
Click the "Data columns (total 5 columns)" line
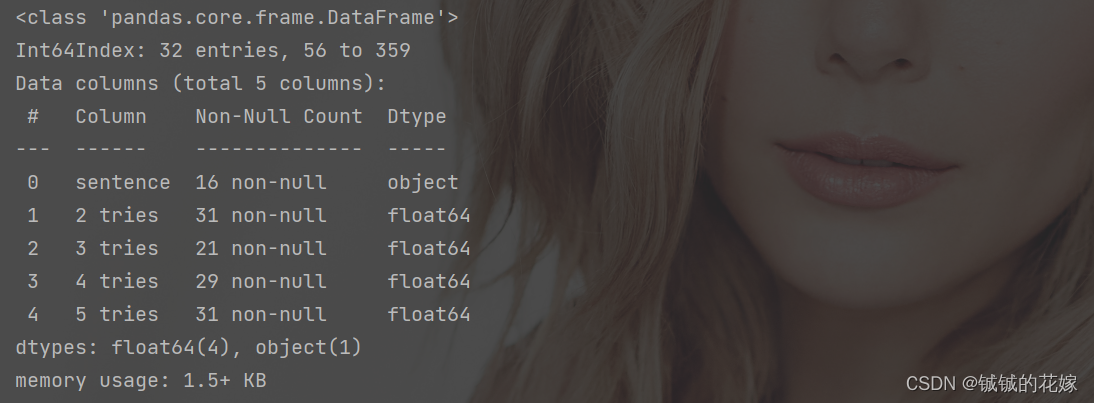[200, 83]
